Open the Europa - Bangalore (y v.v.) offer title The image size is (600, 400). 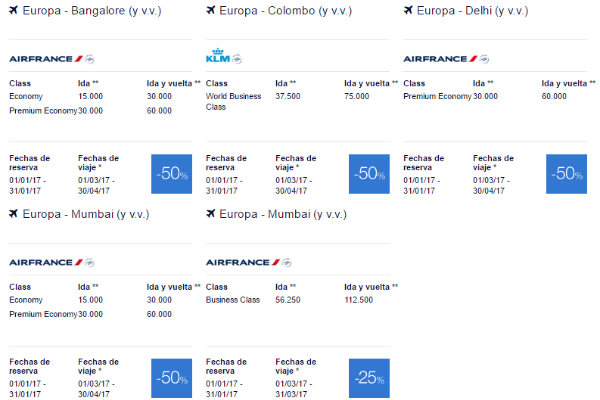tap(92, 11)
